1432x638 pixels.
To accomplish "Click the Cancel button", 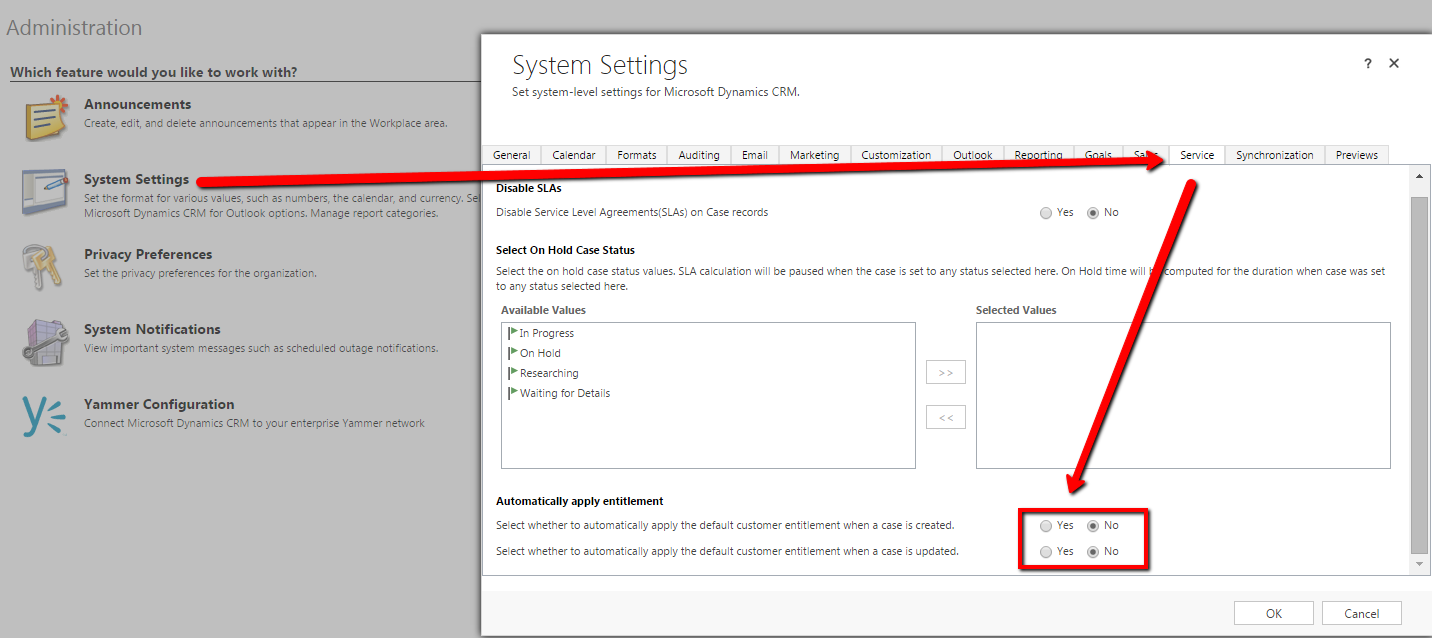I will coord(1361,613).
